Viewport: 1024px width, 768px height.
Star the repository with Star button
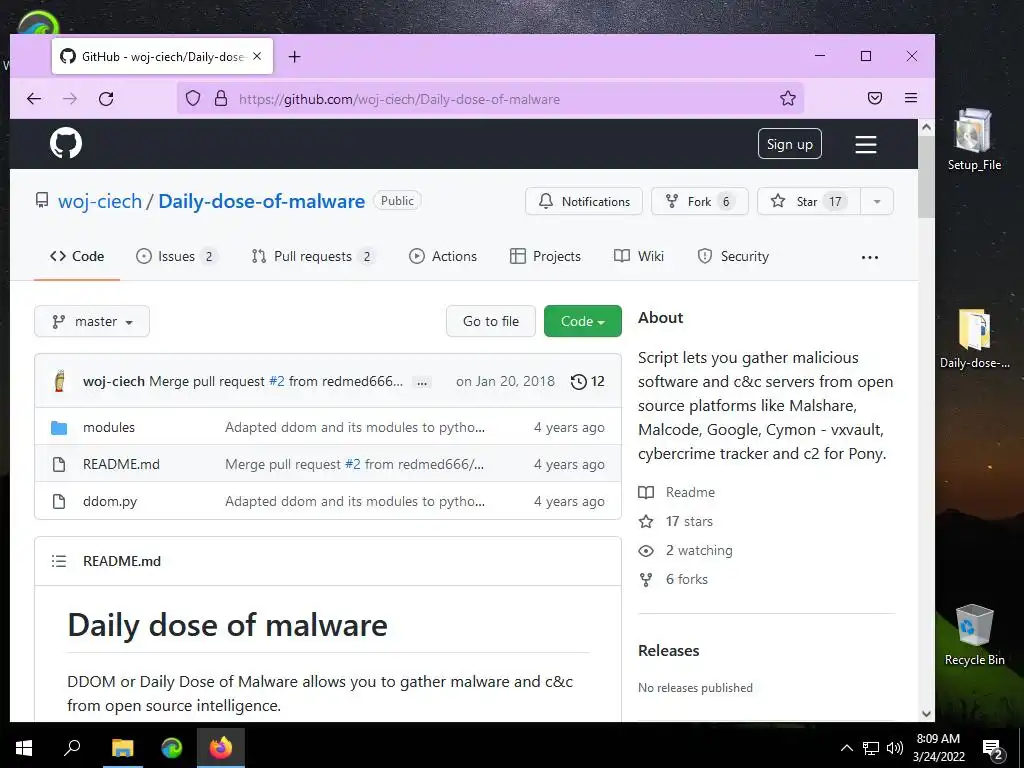click(809, 201)
